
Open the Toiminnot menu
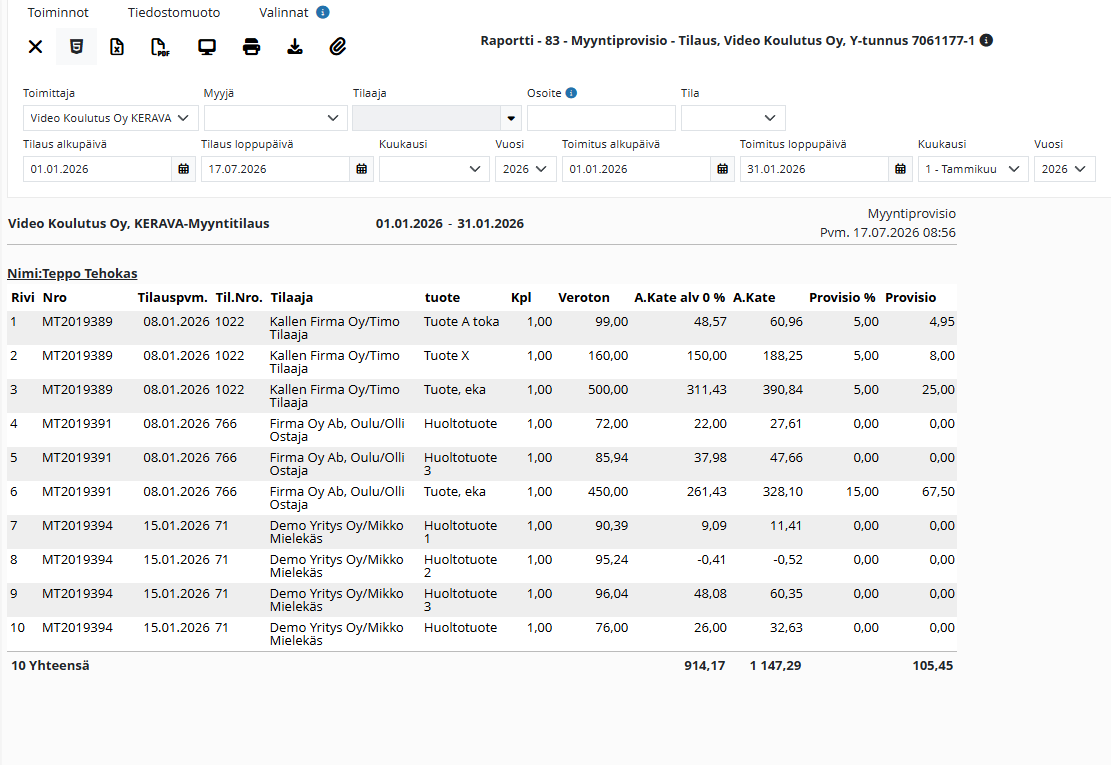(58, 13)
